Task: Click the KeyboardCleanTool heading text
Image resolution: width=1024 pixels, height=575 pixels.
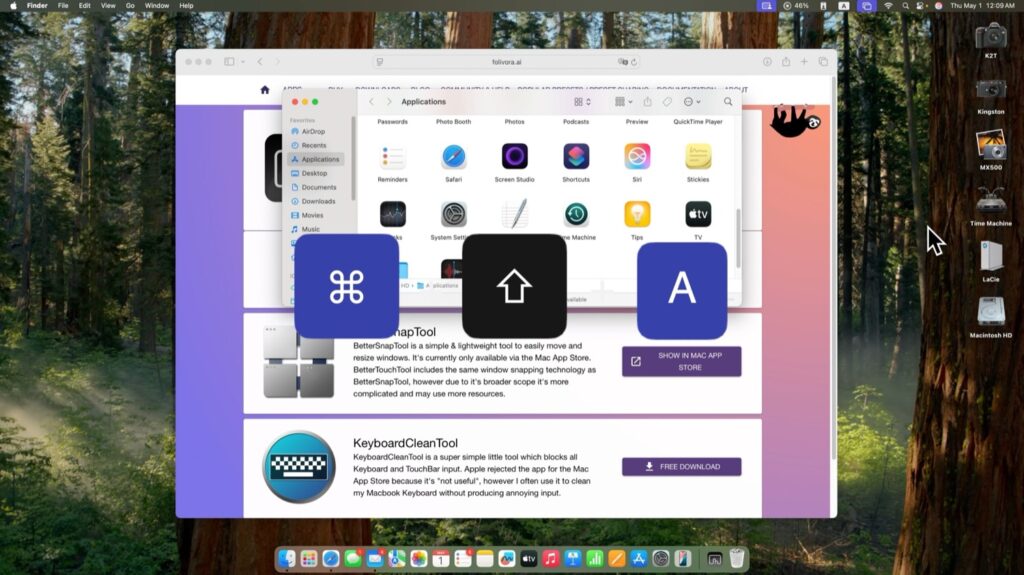Action: tap(405, 443)
